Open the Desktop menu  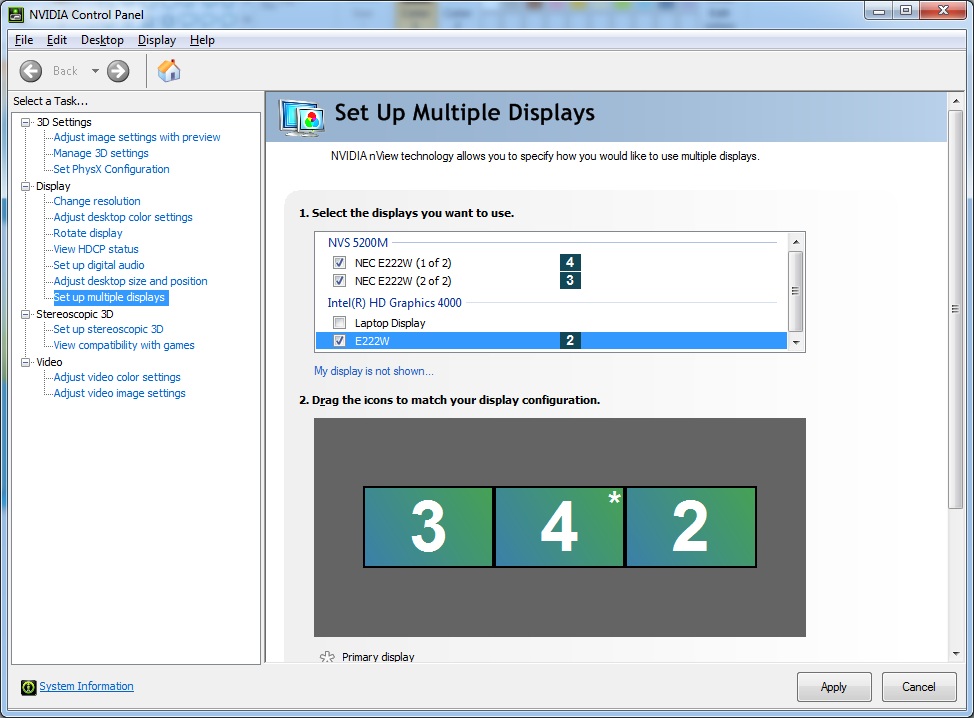coord(102,40)
